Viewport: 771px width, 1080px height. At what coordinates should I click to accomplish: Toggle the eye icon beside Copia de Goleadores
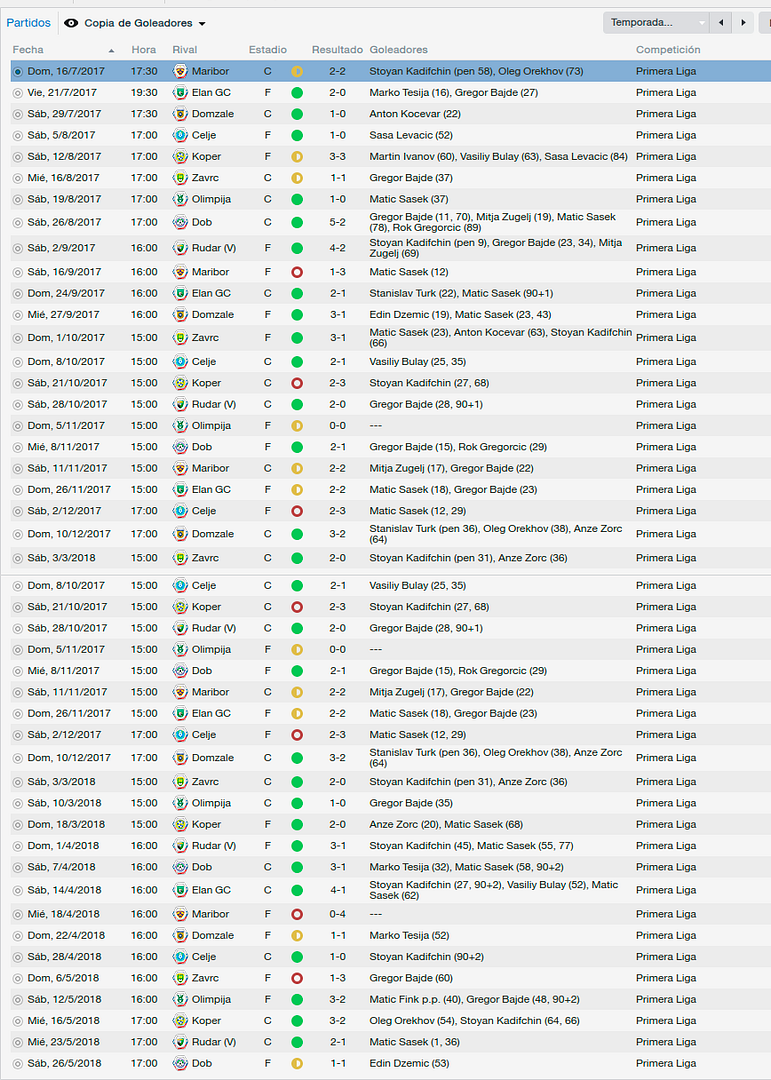coord(71,23)
